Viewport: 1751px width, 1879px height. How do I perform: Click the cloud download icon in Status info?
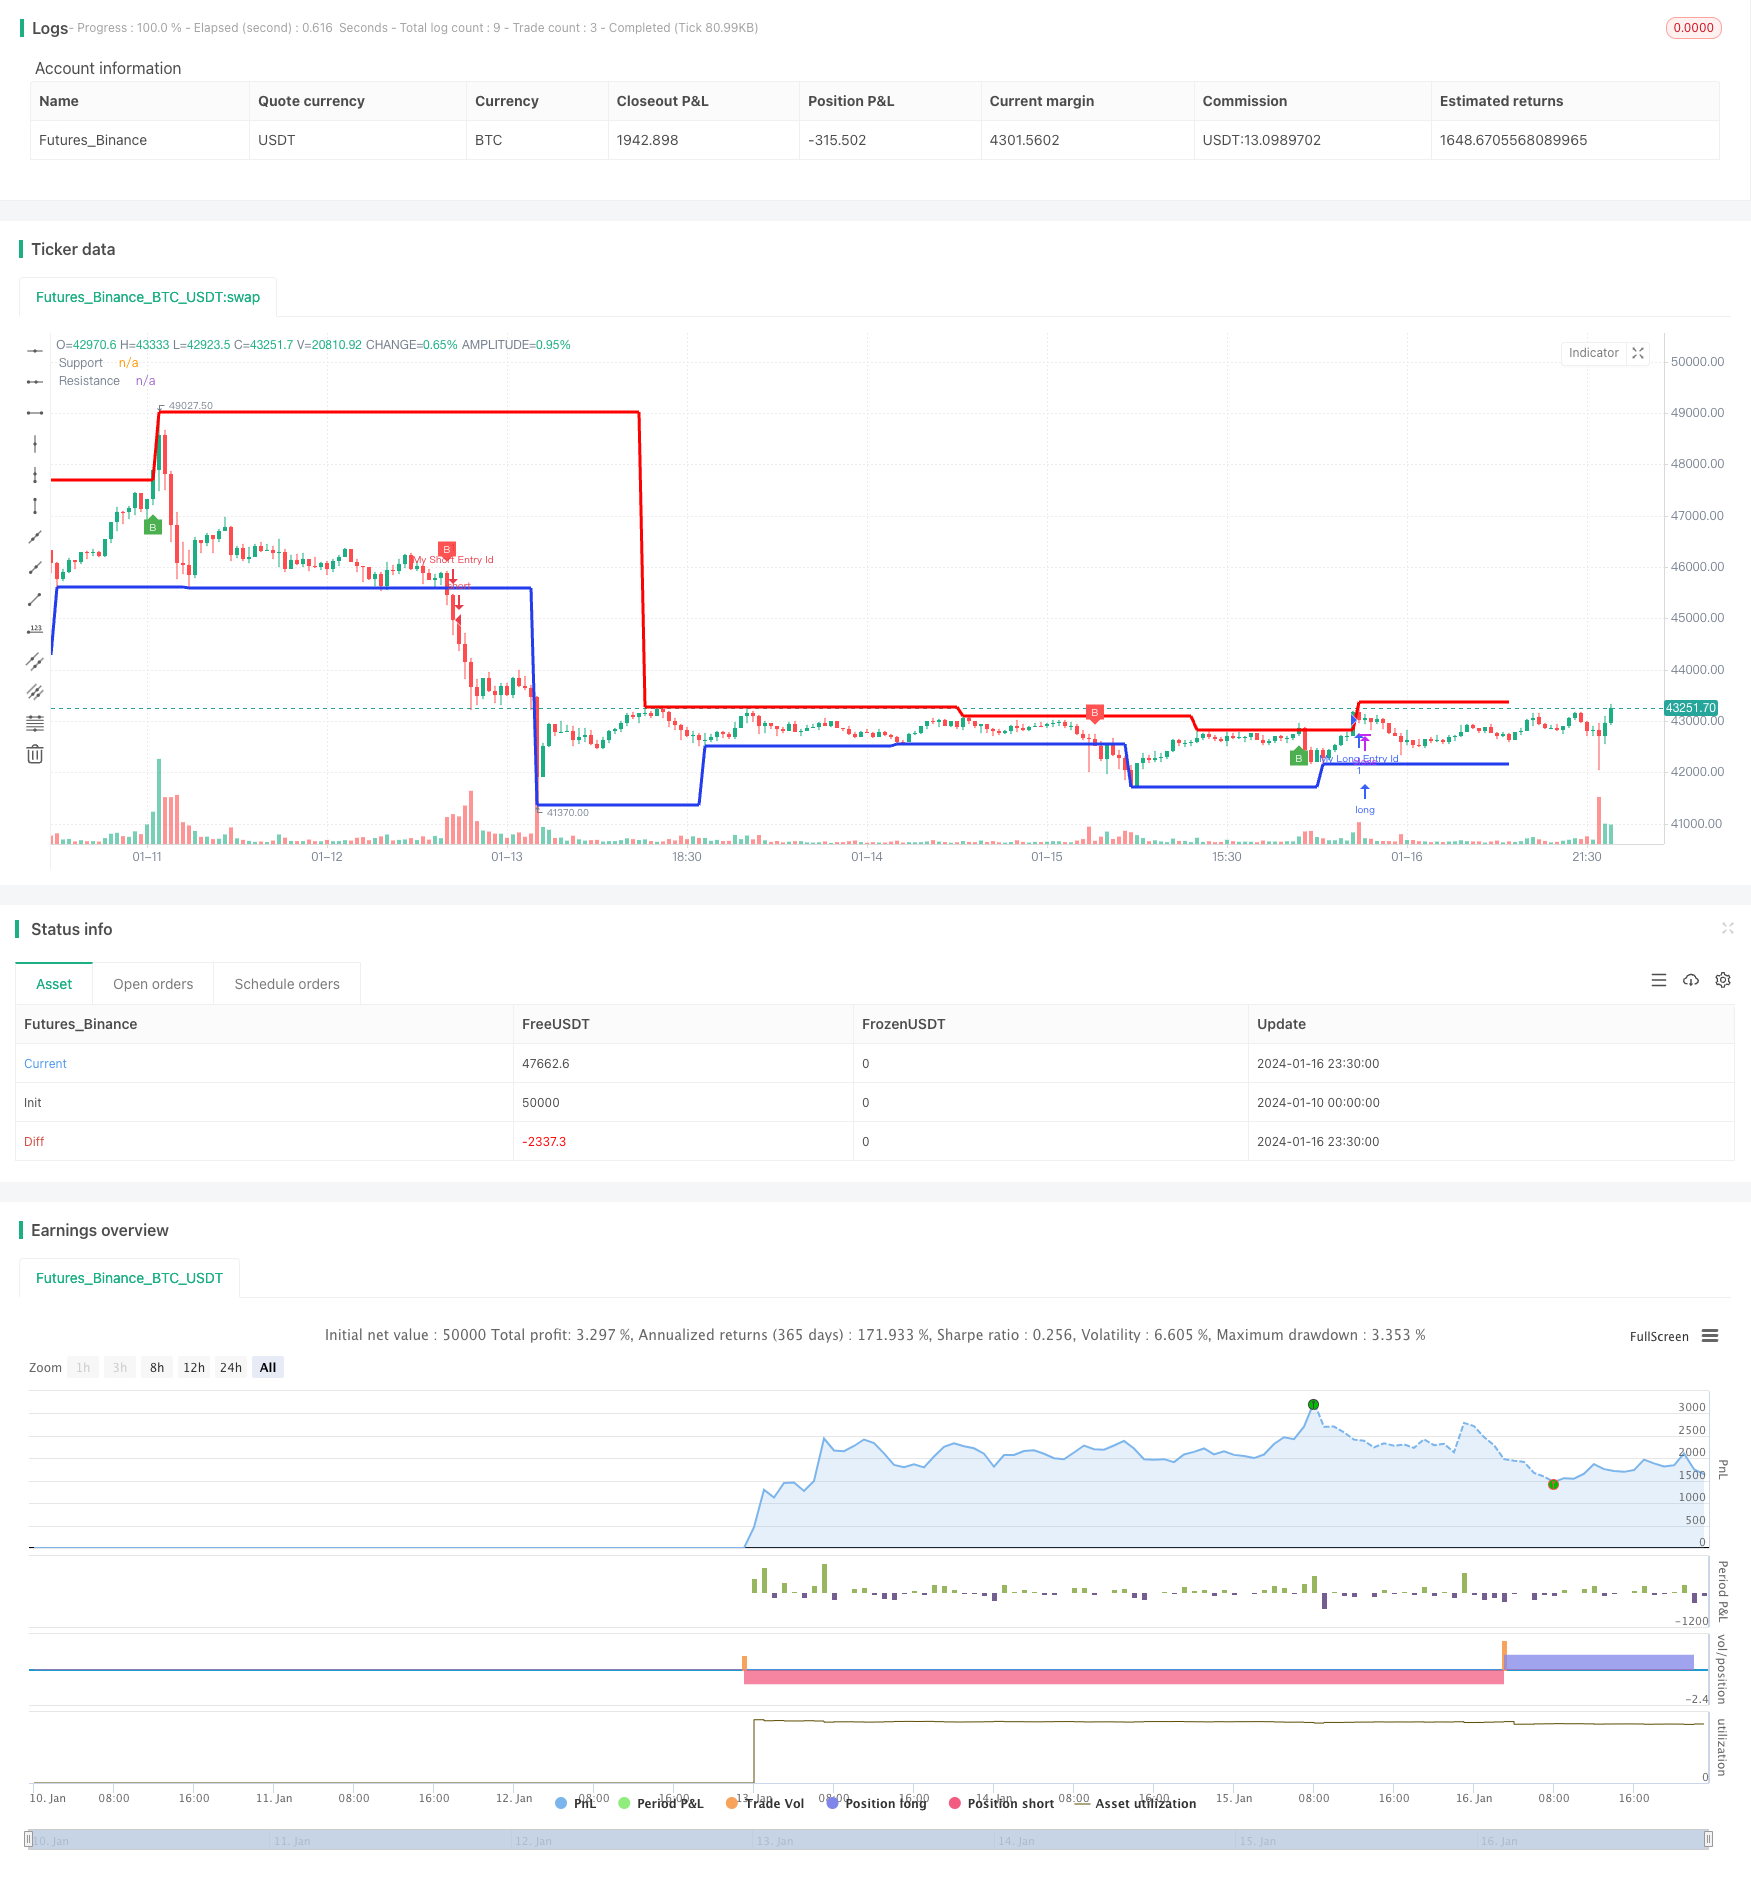click(1691, 980)
